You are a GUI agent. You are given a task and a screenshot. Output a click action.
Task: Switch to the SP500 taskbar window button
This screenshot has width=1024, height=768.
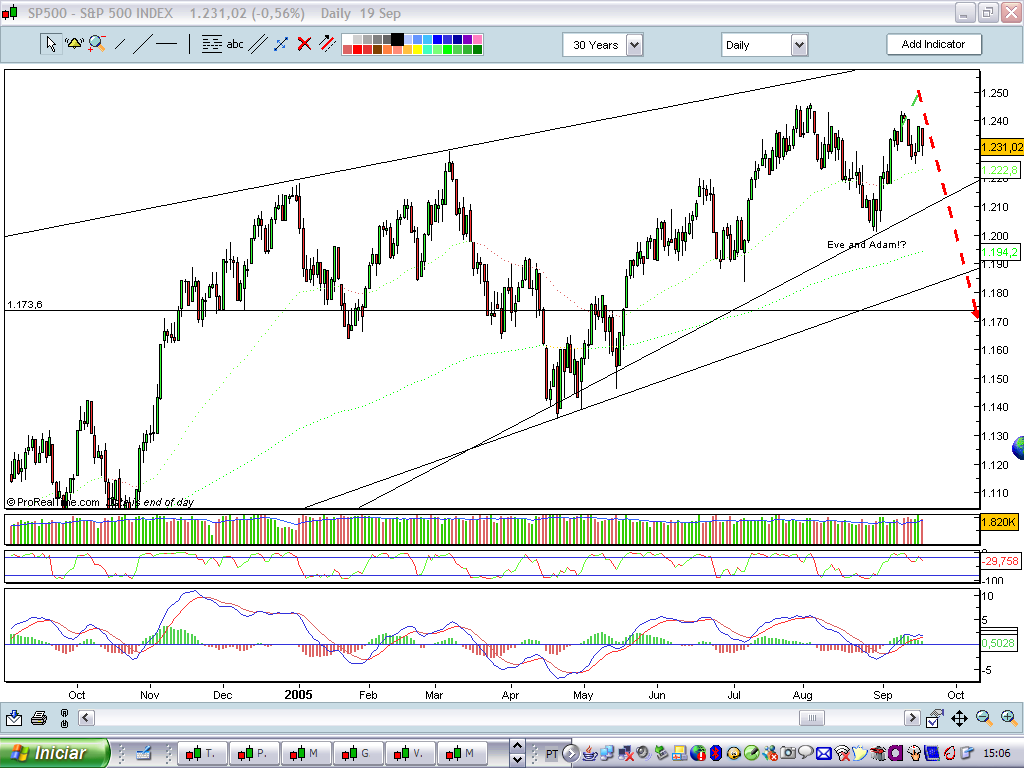(x=203, y=753)
